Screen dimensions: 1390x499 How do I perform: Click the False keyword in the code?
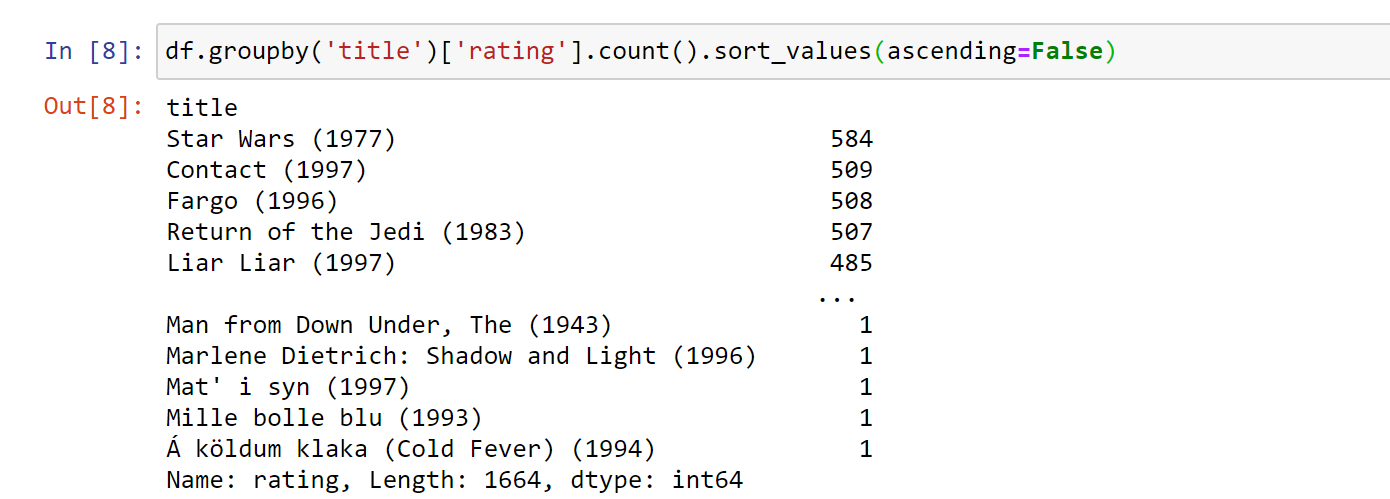[1067, 51]
